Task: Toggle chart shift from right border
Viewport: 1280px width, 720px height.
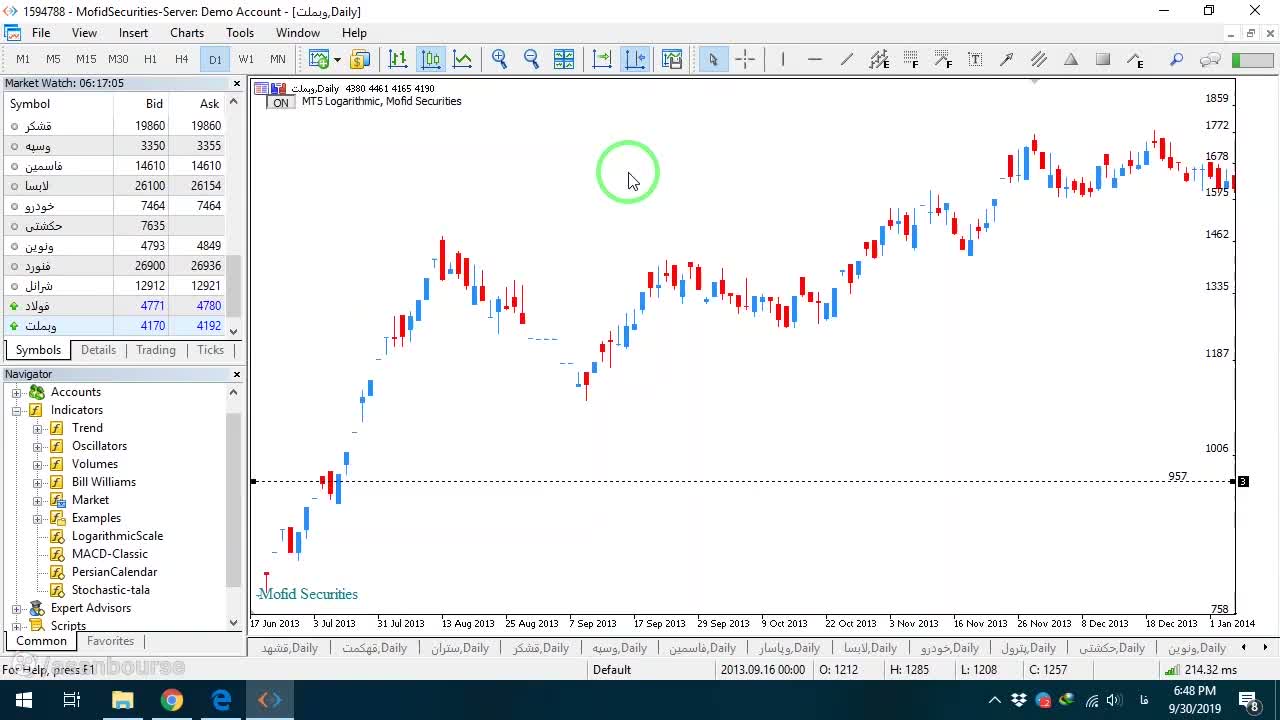Action: tap(635, 59)
